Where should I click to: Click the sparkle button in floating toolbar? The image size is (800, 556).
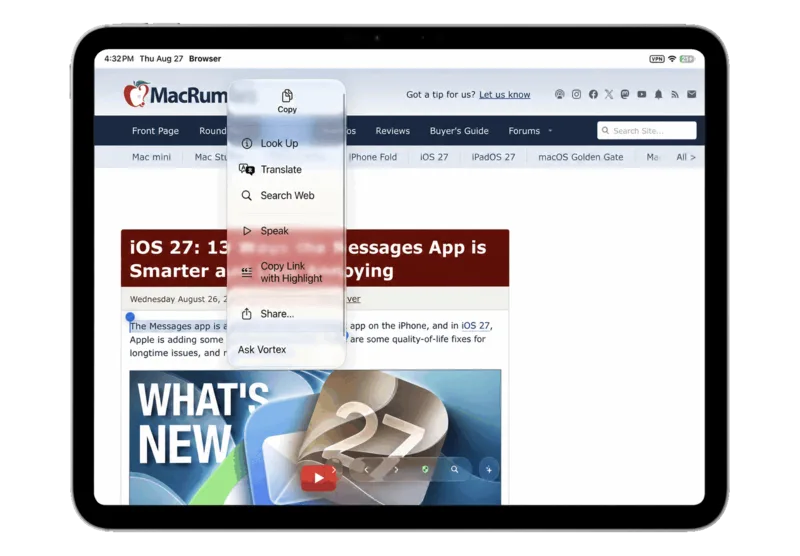point(489,469)
